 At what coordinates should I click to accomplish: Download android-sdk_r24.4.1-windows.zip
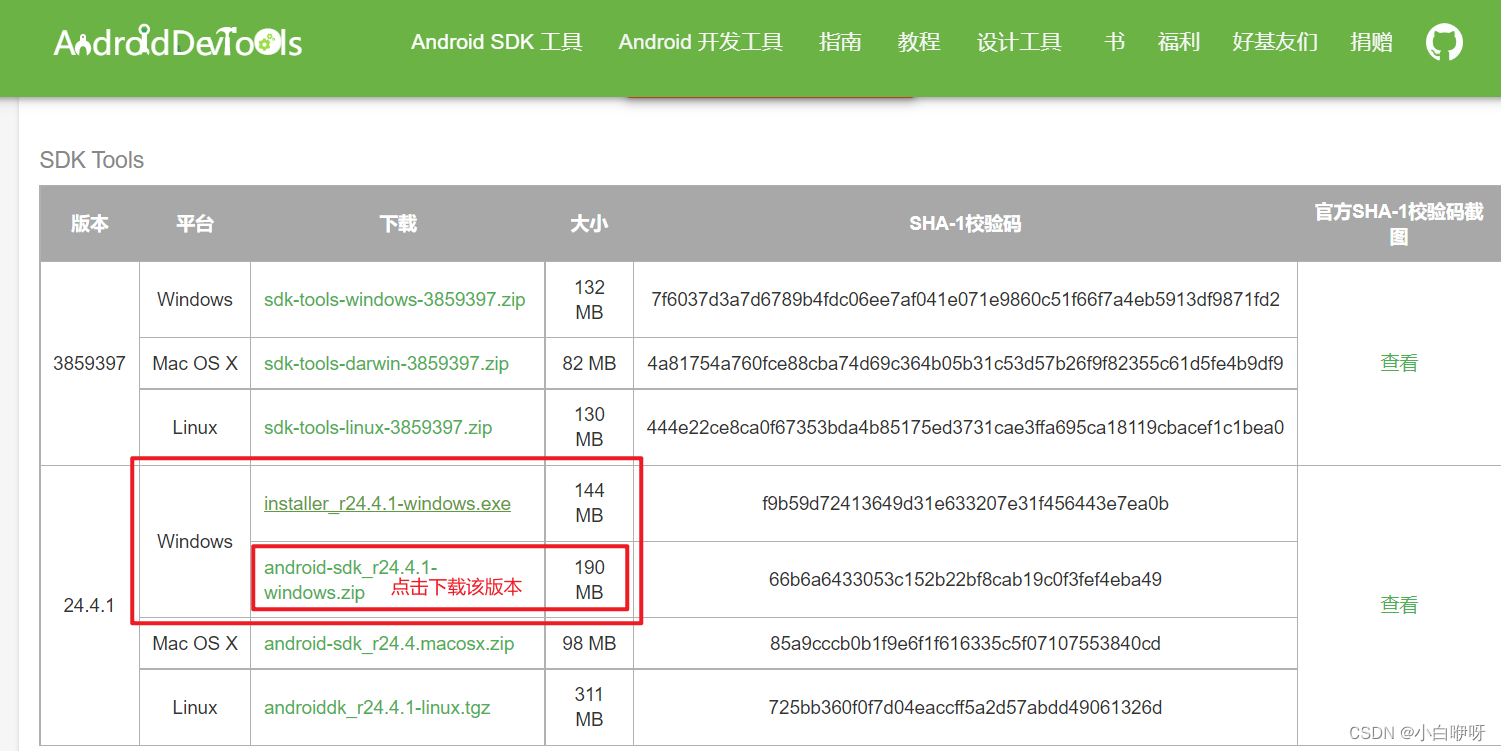[351, 580]
